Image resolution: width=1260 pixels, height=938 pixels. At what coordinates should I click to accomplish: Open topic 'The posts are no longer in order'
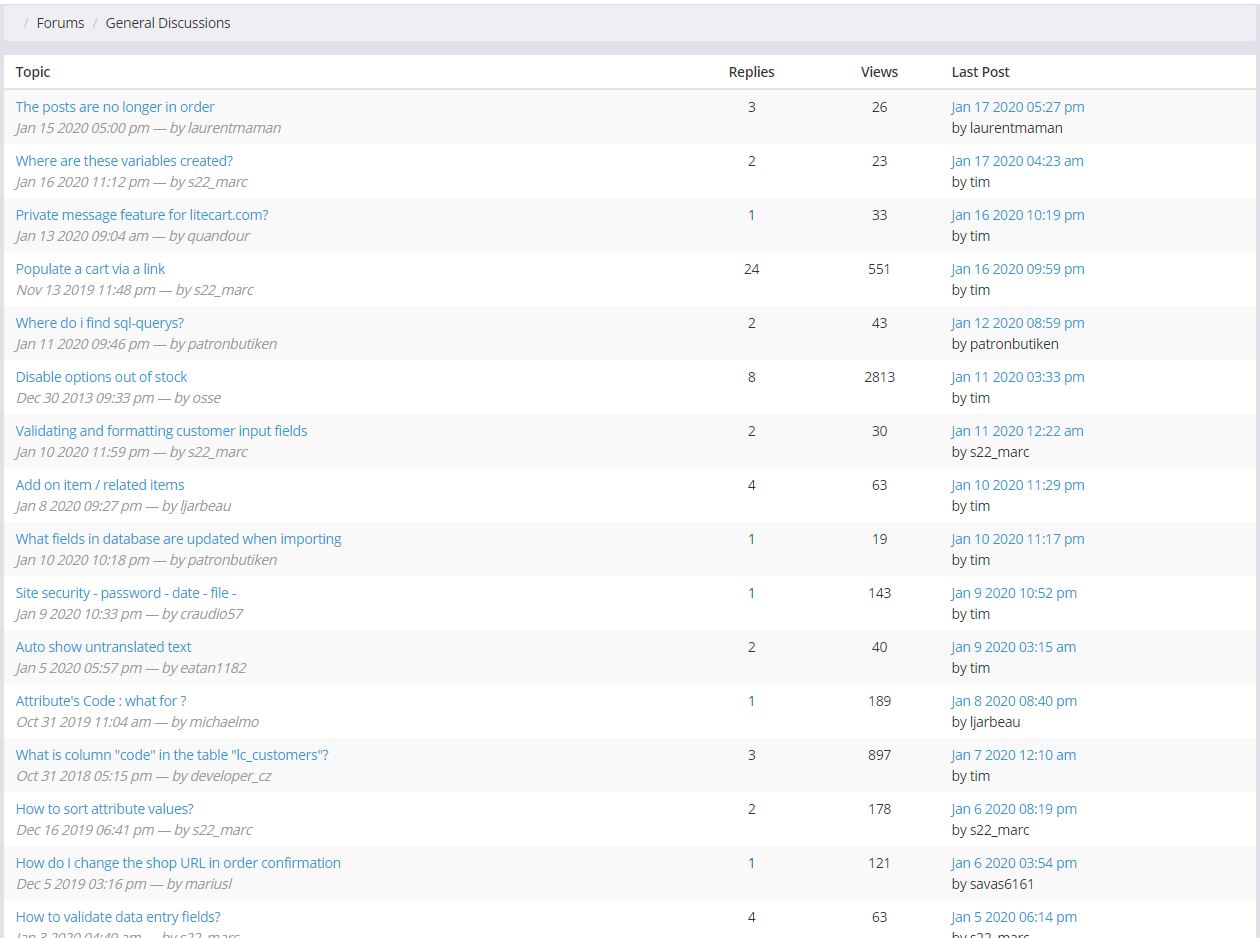coord(115,107)
